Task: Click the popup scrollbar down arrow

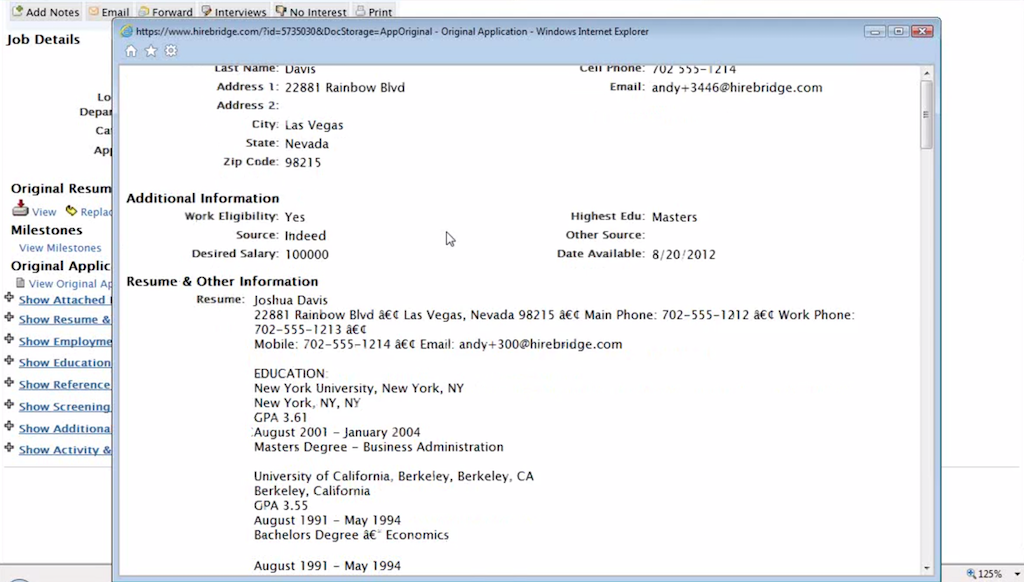Action: pyautogui.click(x=927, y=568)
